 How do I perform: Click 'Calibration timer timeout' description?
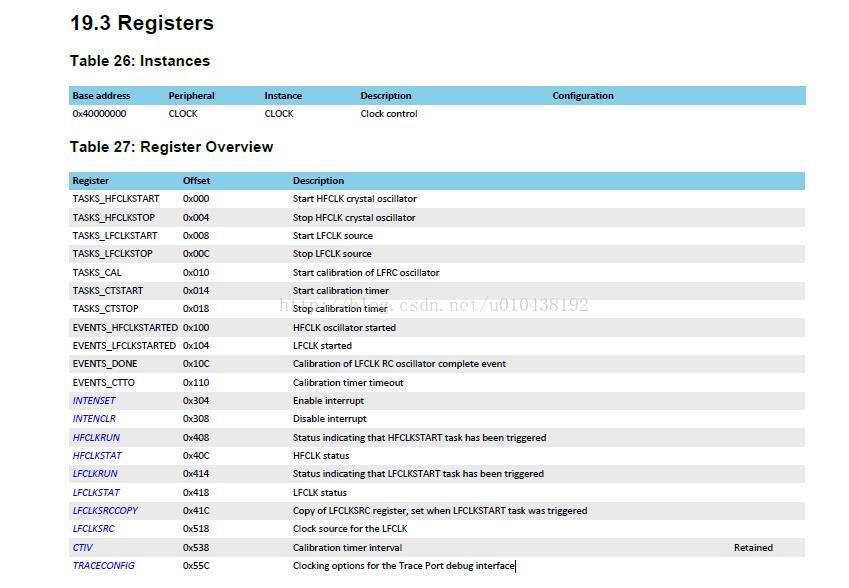click(x=348, y=383)
